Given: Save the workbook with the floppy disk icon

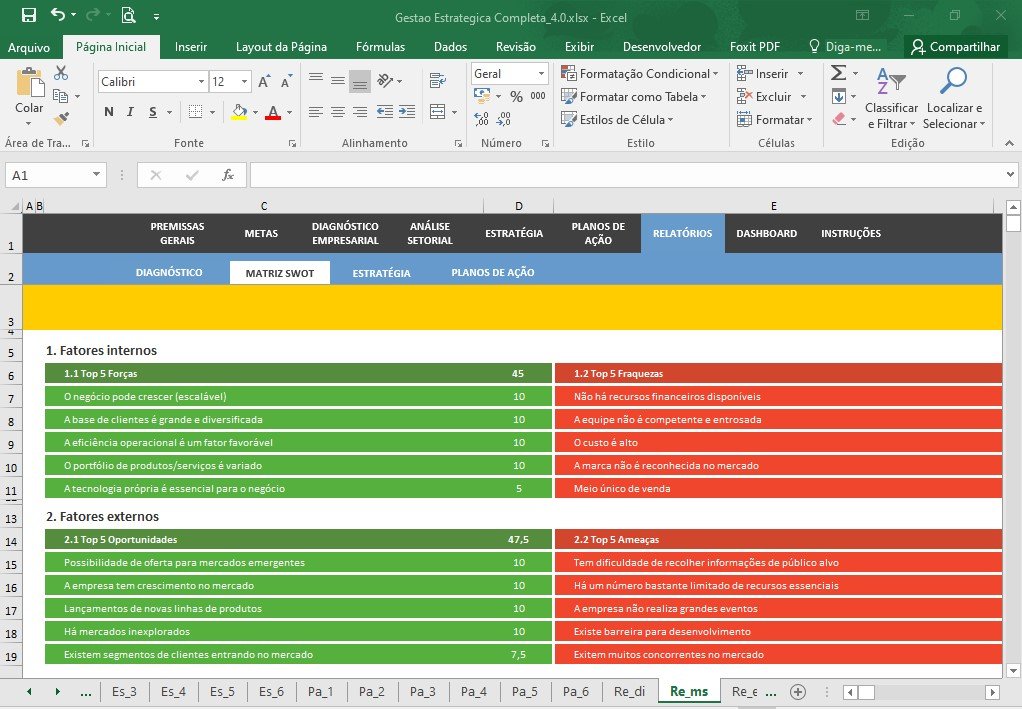Looking at the screenshot, I should pyautogui.click(x=29, y=15).
